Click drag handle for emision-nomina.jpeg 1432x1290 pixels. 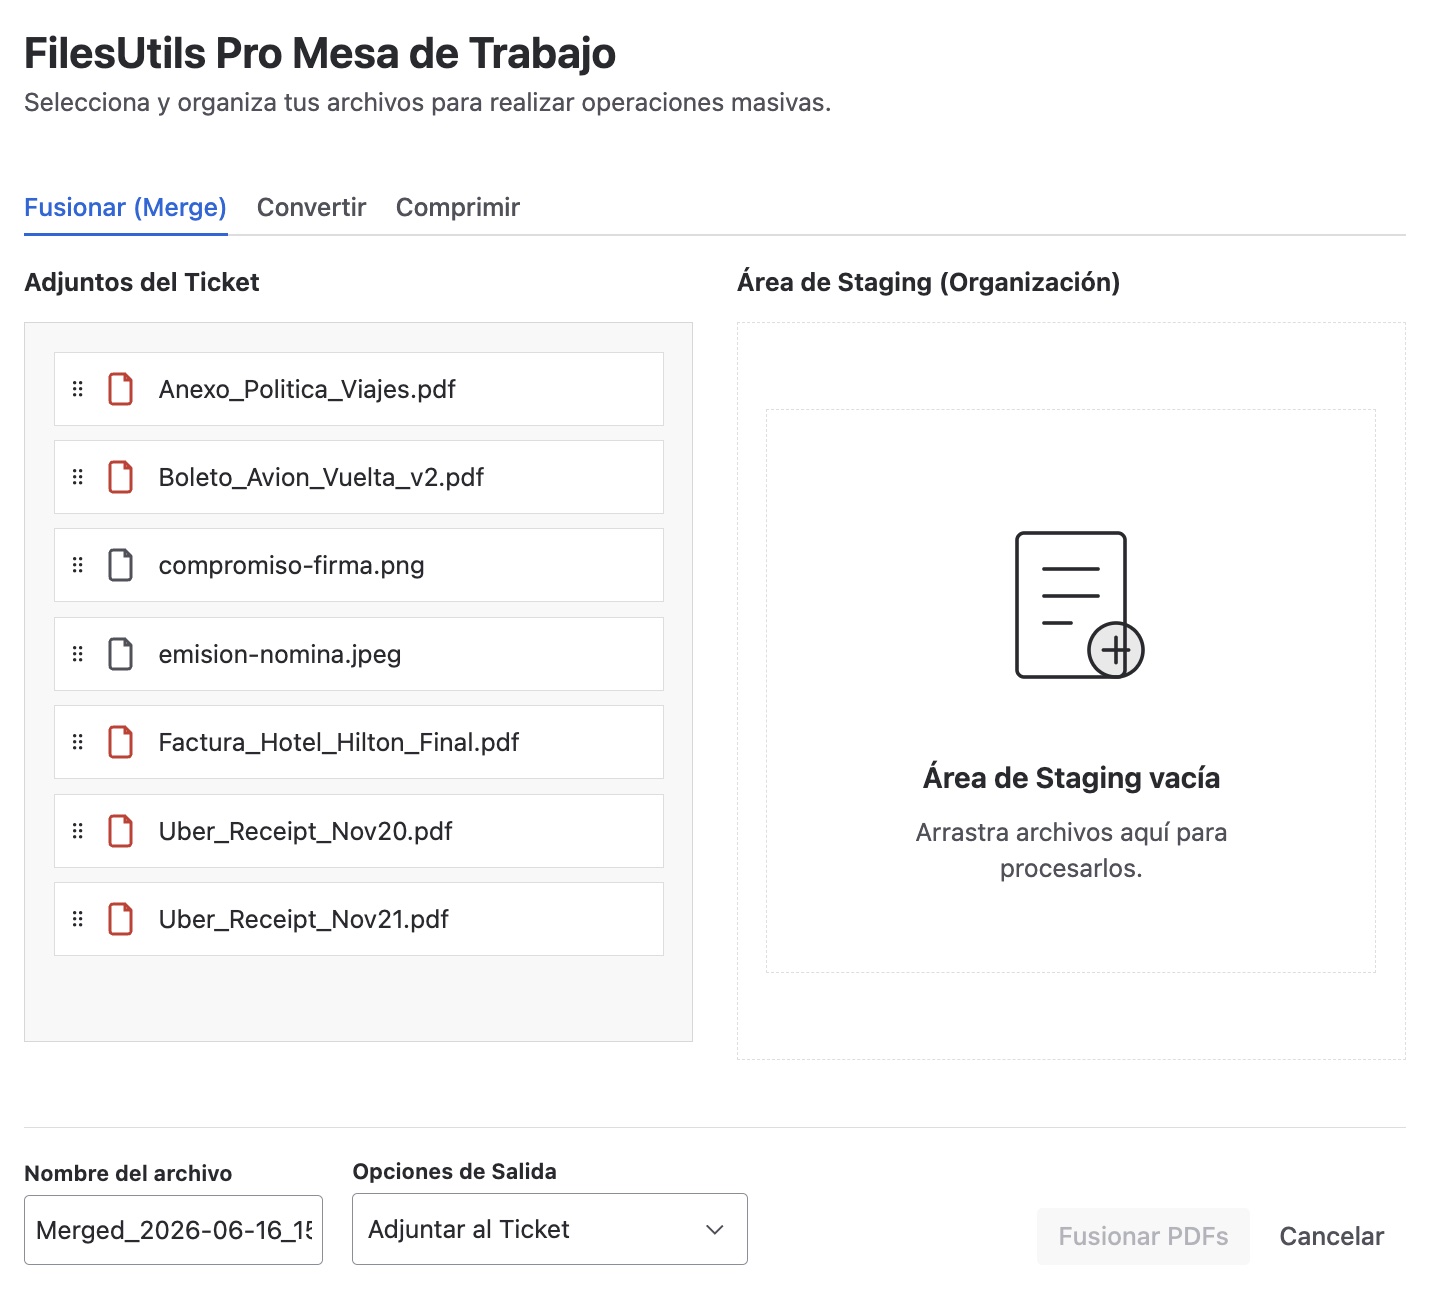pyautogui.click(x=78, y=654)
